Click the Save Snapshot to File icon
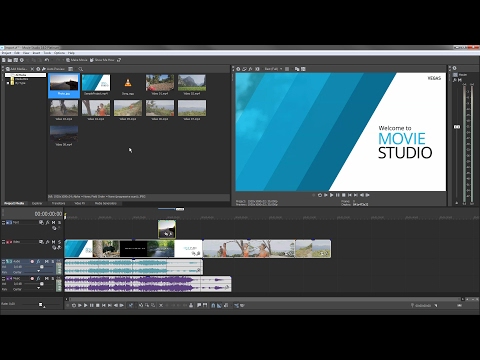Image resolution: width=480 pixels, height=360 pixels. (x=303, y=69)
